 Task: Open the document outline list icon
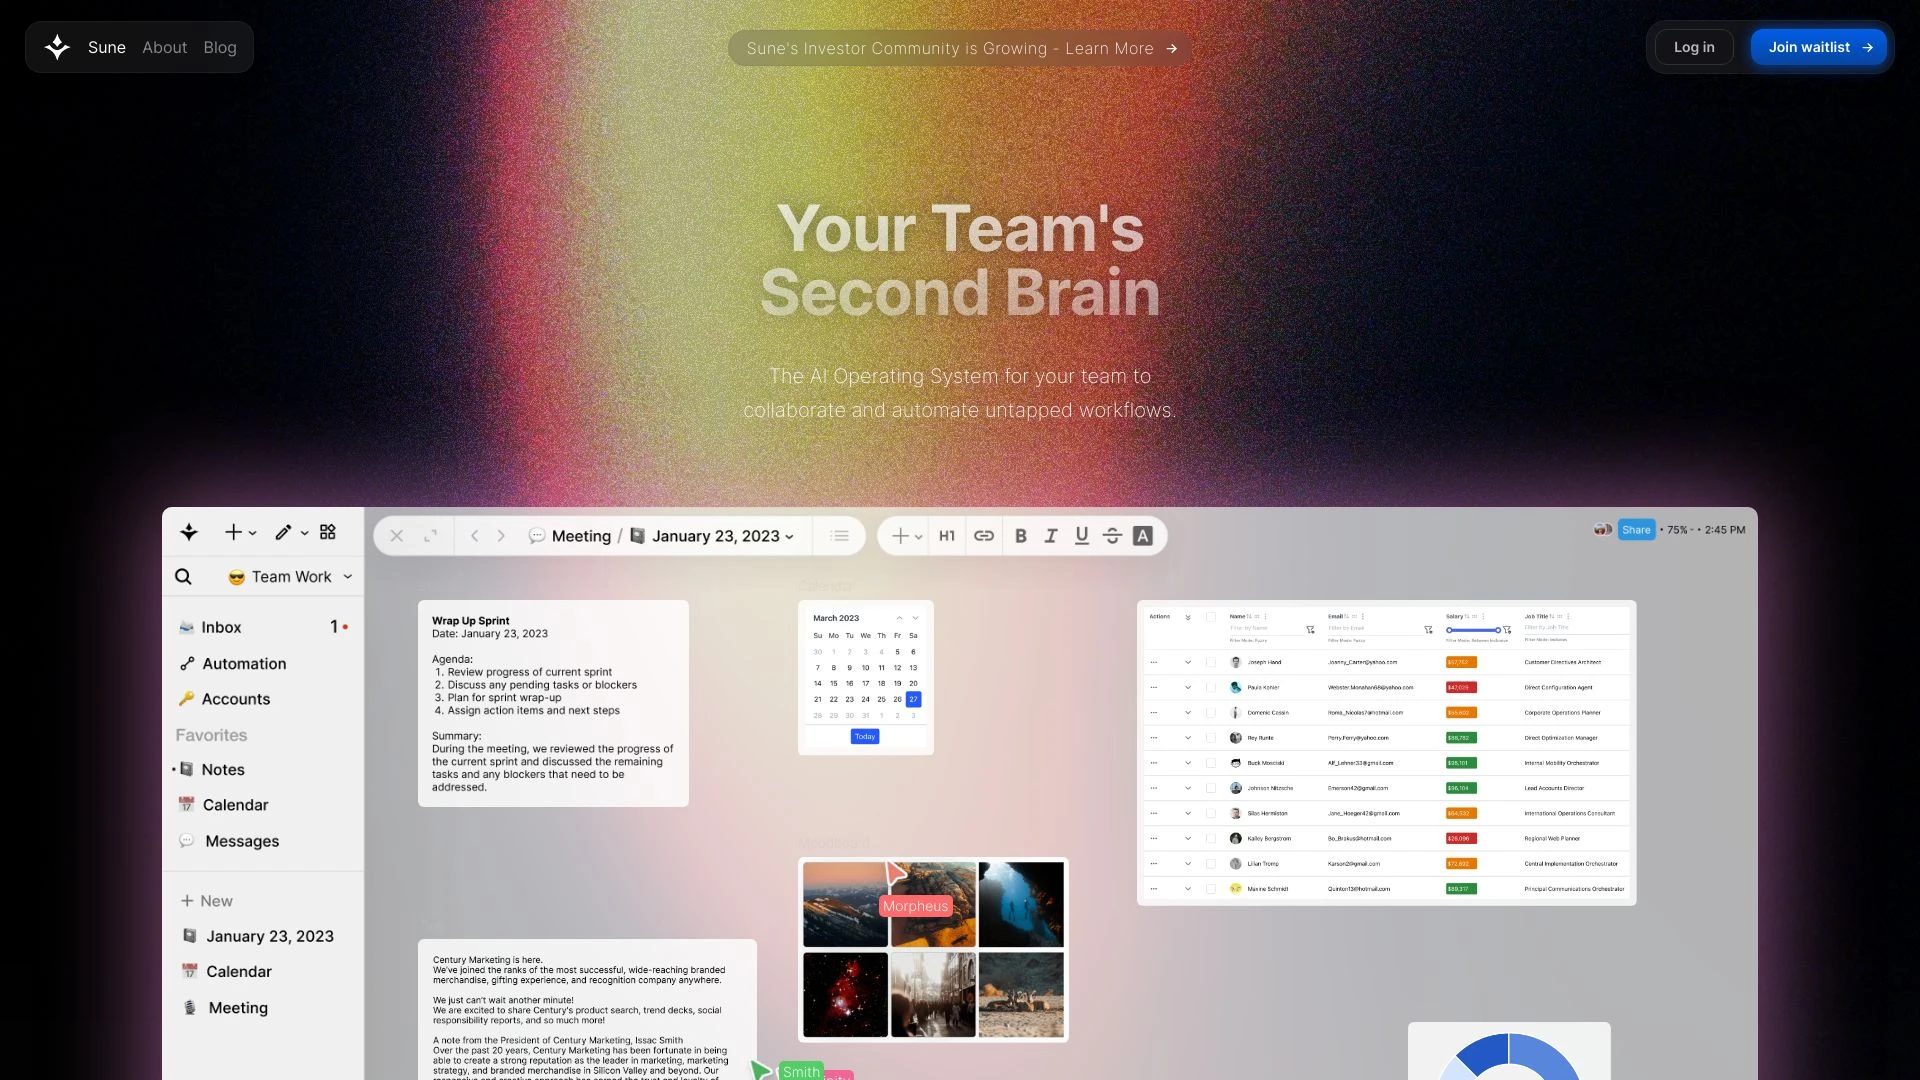click(840, 535)
